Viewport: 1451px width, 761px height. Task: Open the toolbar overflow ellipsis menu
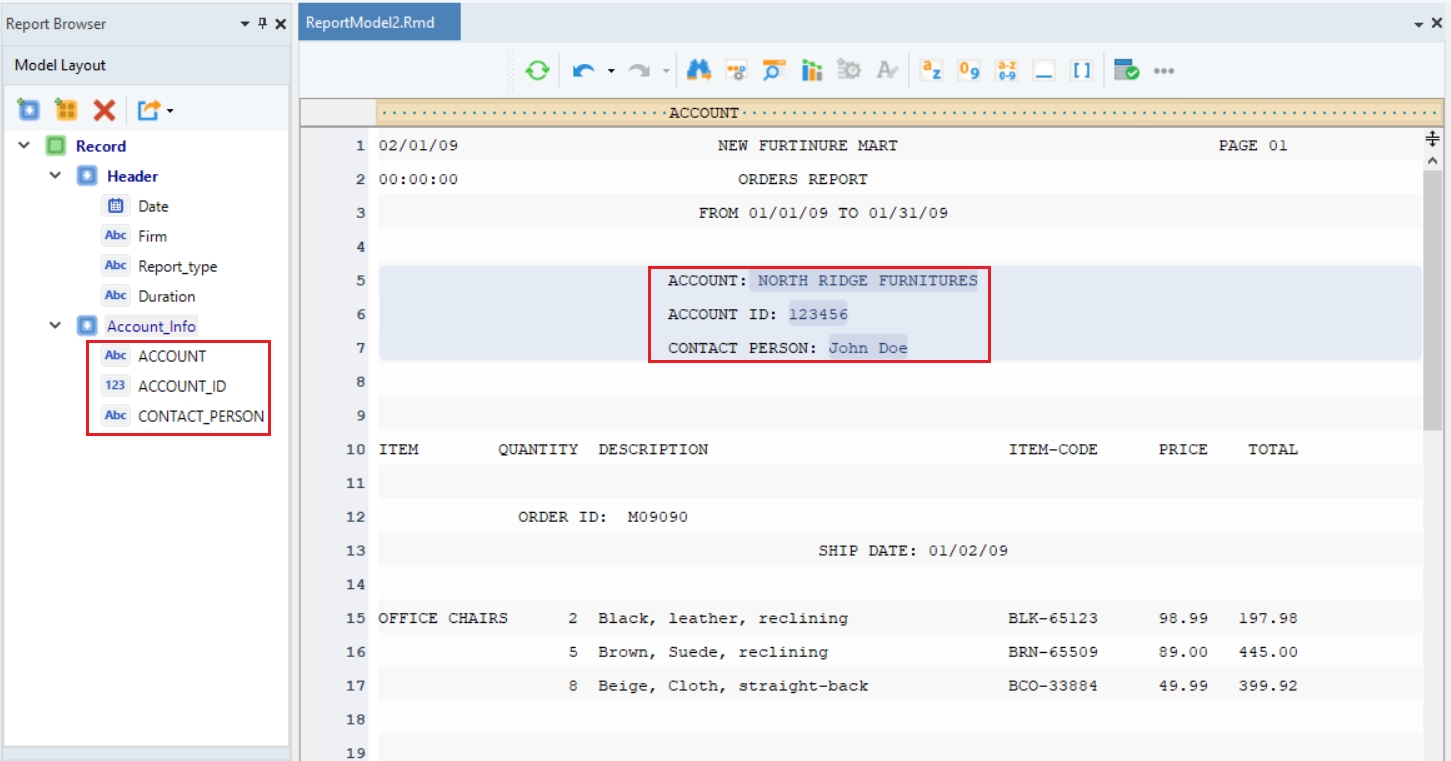click(1164, 71)
